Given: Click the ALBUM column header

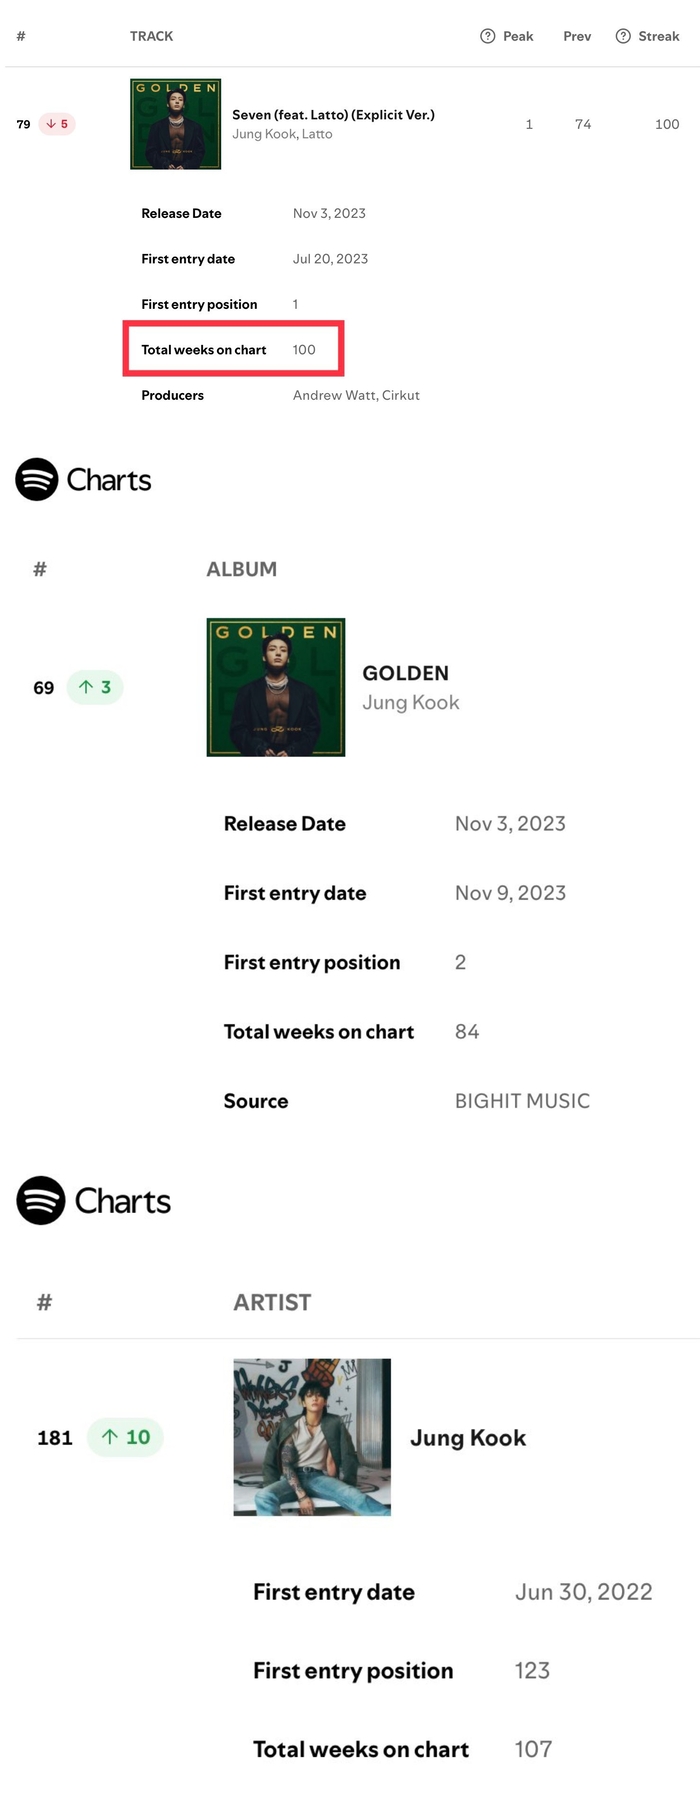Looking at the screenshot, I should pyautogui.click(x=241, y=569).
